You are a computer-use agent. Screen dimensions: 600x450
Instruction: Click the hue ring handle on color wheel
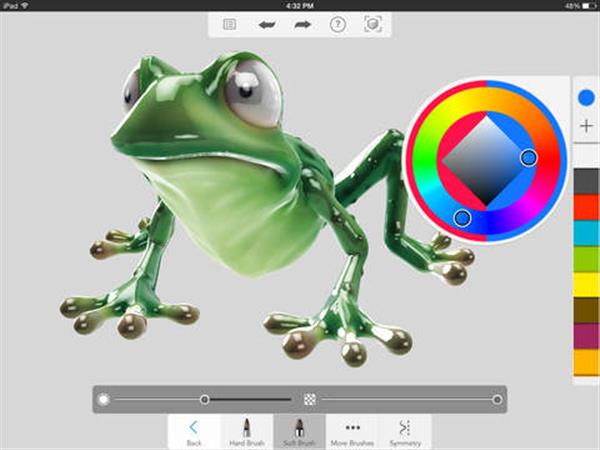(462, 218)
